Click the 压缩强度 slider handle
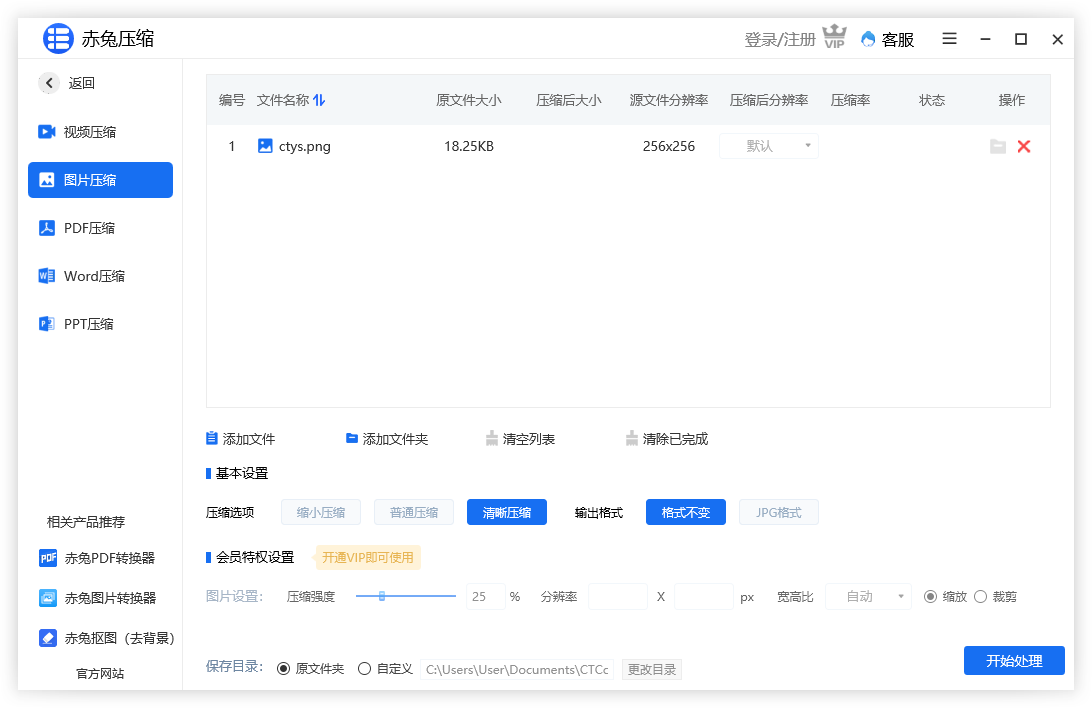 click(382, 596)
